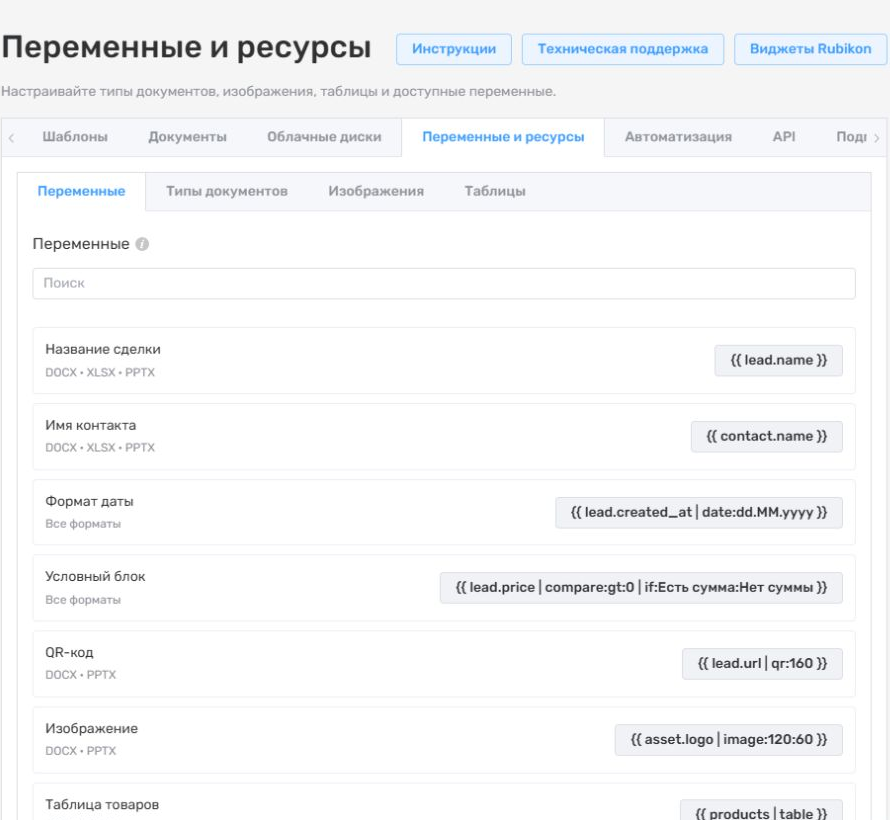Switch to the API tab
This screenshot has width=890, height=820.
click(784, 137)
